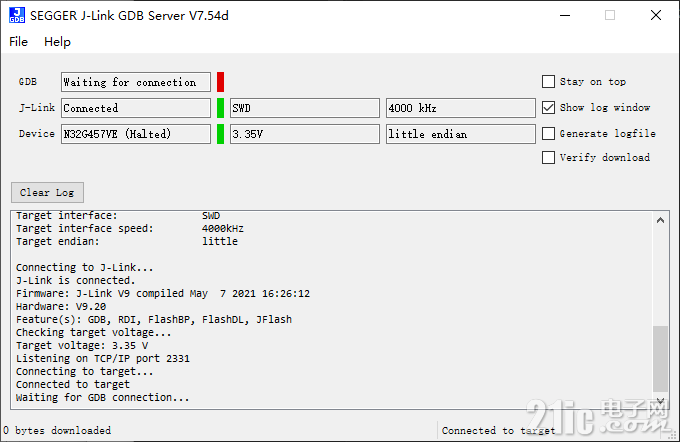Screen dimensions: 680x442
Task: Click the log window scrollbar thumb
Action: pos(660,359)
